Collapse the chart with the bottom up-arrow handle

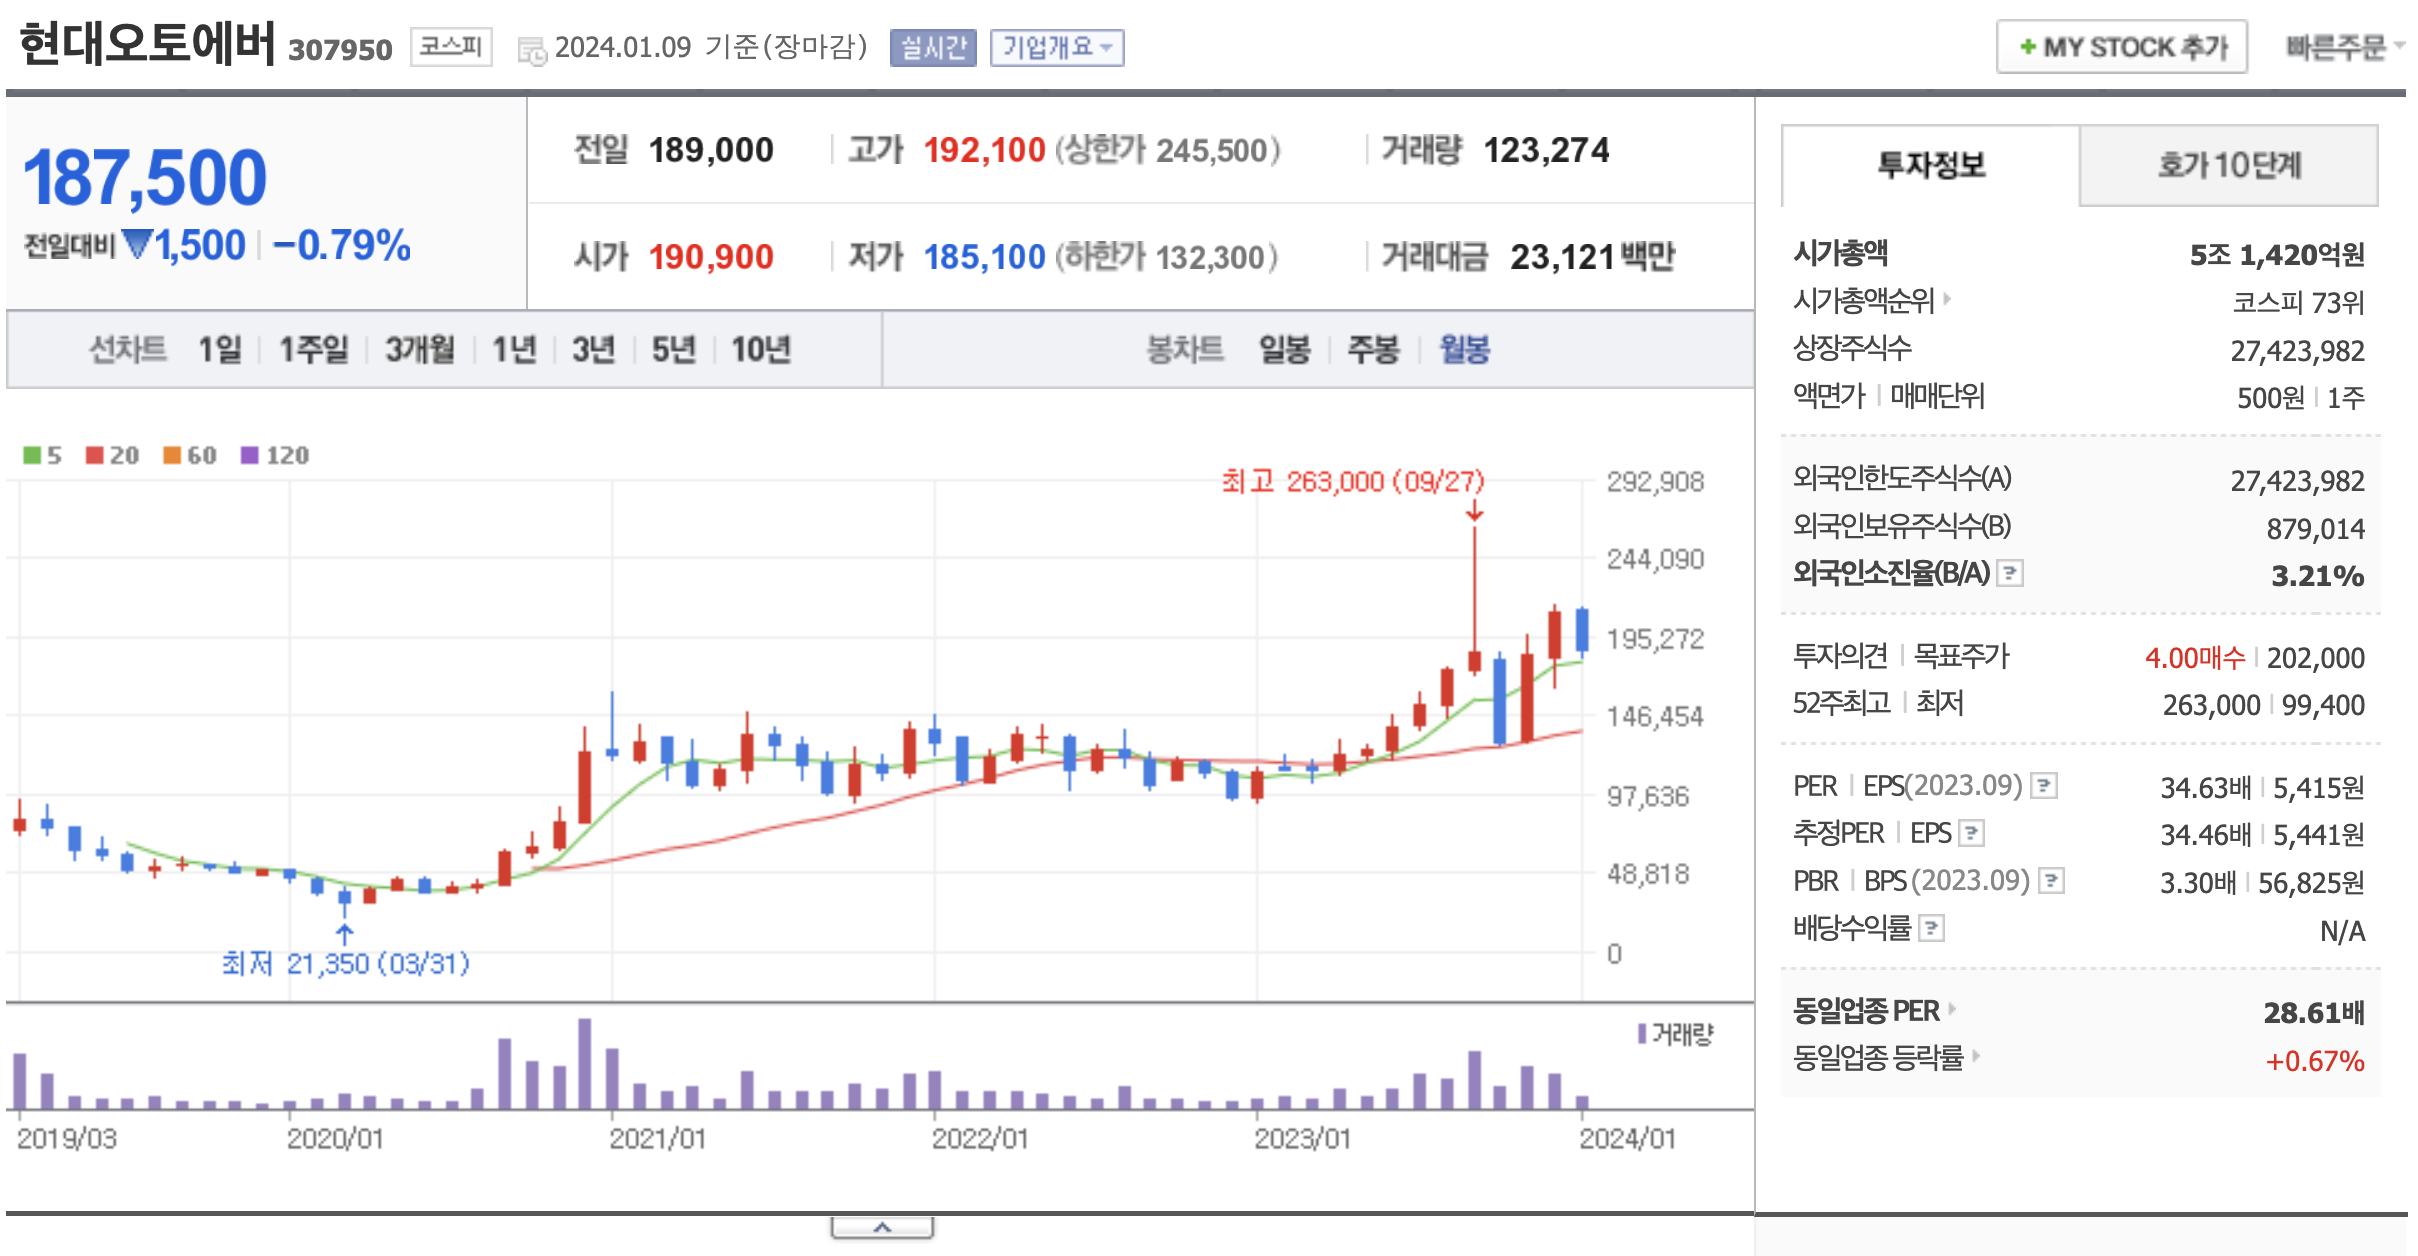pos(882,1227)
